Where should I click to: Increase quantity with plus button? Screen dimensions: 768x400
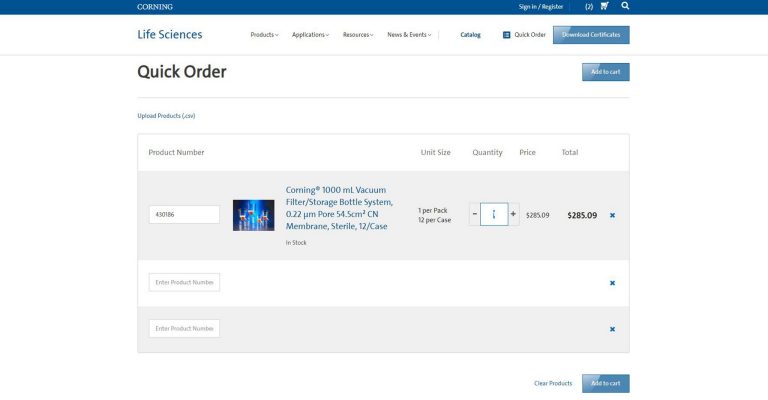click(x=513, y=214)
